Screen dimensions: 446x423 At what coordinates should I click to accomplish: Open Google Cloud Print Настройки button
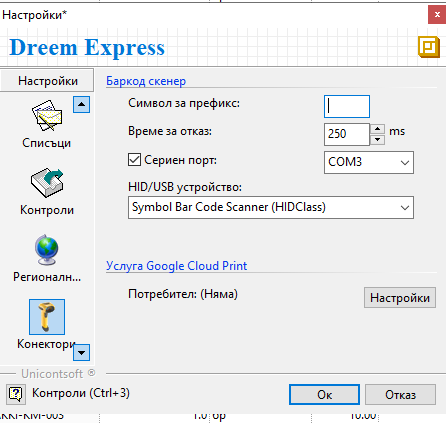(400, 298)
